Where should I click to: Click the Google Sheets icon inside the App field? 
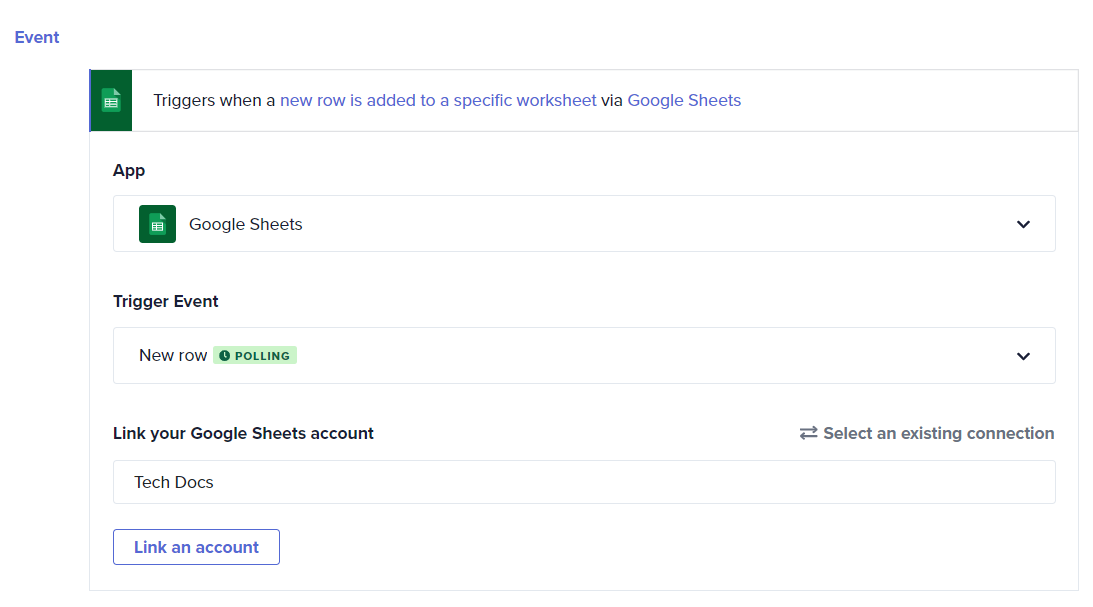click(157, 224)
